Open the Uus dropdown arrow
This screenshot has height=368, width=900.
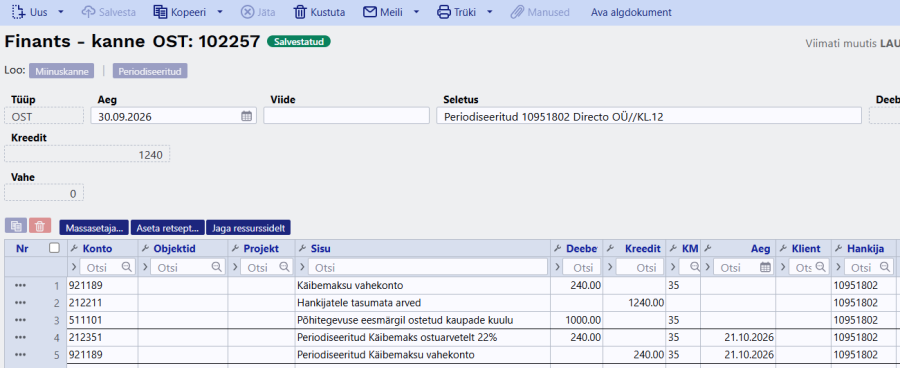coord(61,12)
